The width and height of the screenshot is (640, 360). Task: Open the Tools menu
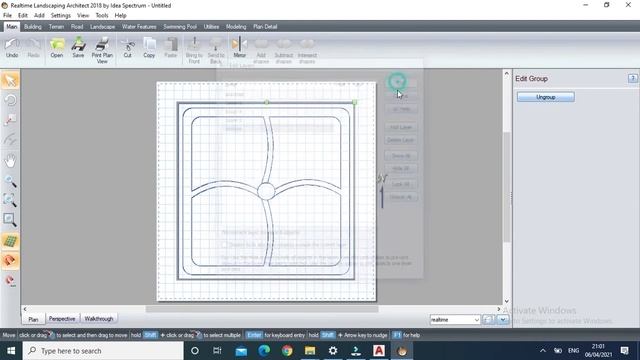(x=102, y=16)
